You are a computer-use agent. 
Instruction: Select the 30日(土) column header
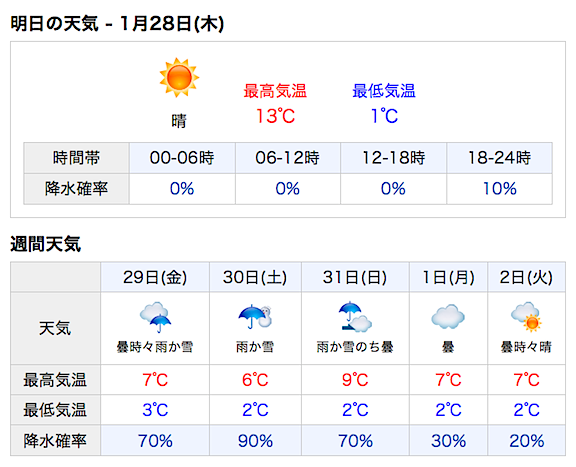click(255, 277)
